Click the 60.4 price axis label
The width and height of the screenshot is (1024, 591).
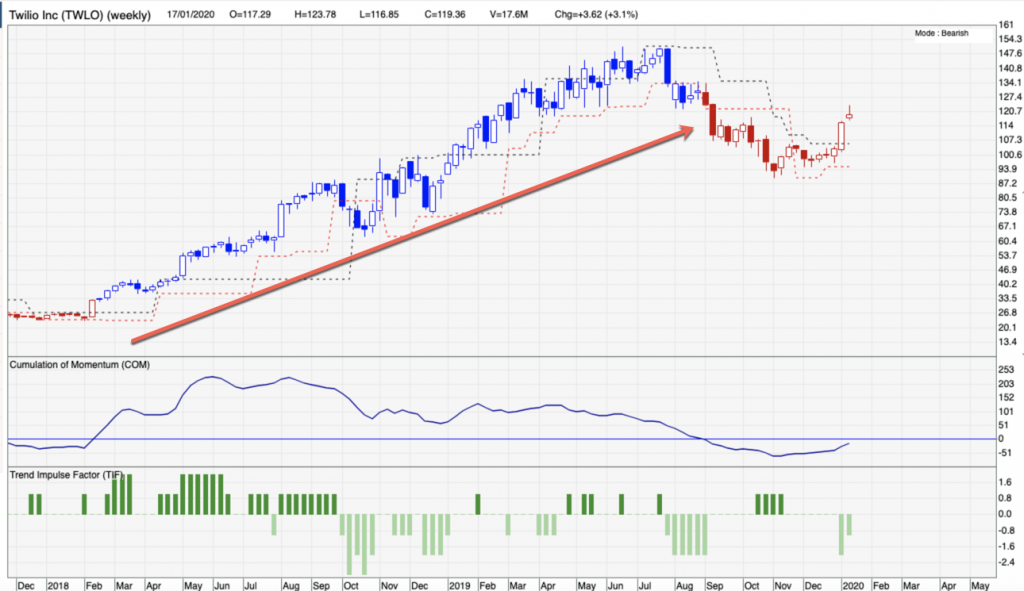pyautogui.click(x=1008, y=241)
